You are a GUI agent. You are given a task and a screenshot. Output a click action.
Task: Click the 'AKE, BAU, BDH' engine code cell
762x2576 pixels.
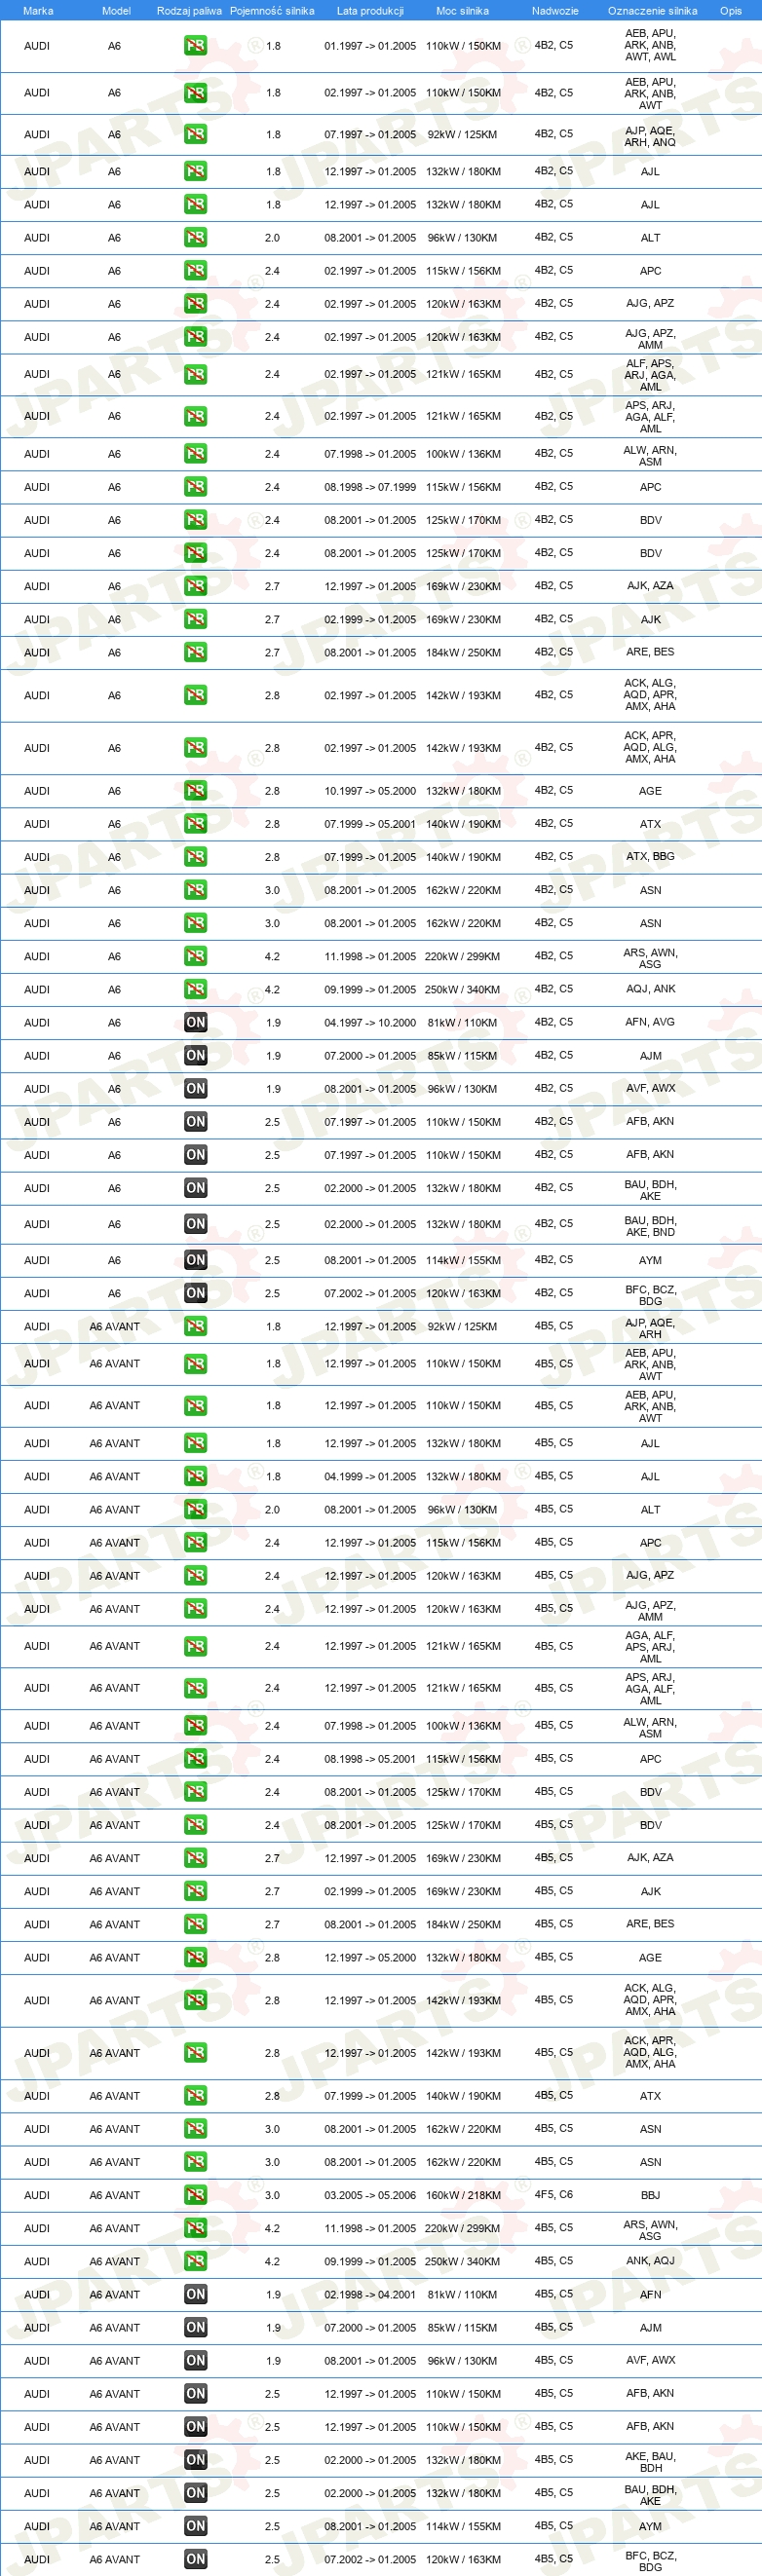[x=650, y=2462]
